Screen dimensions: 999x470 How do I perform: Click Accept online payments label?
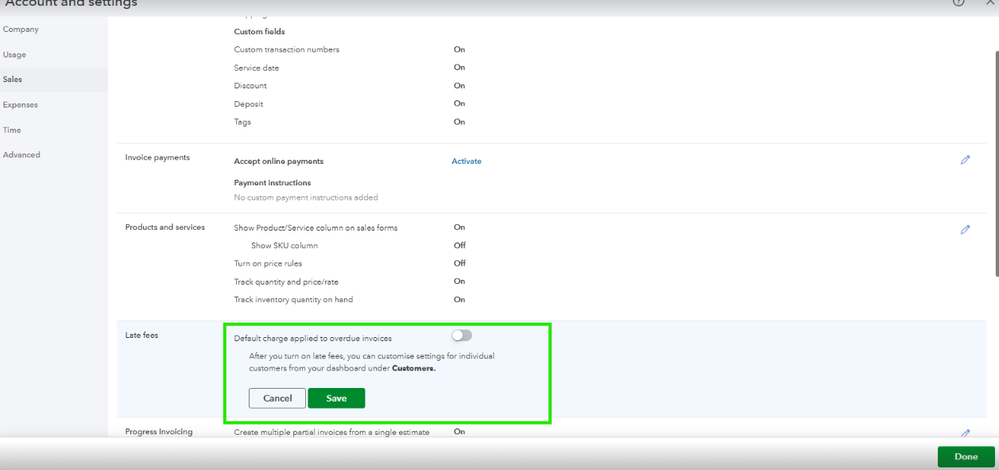[278, 161]
